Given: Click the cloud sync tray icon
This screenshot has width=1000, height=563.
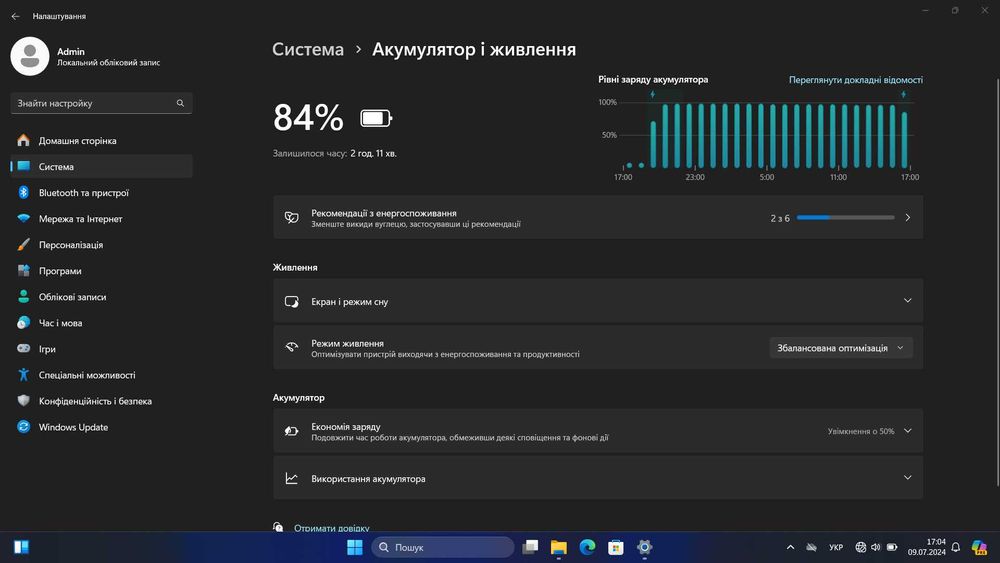Looking at the screenshot, I should (x=811, y=547).
